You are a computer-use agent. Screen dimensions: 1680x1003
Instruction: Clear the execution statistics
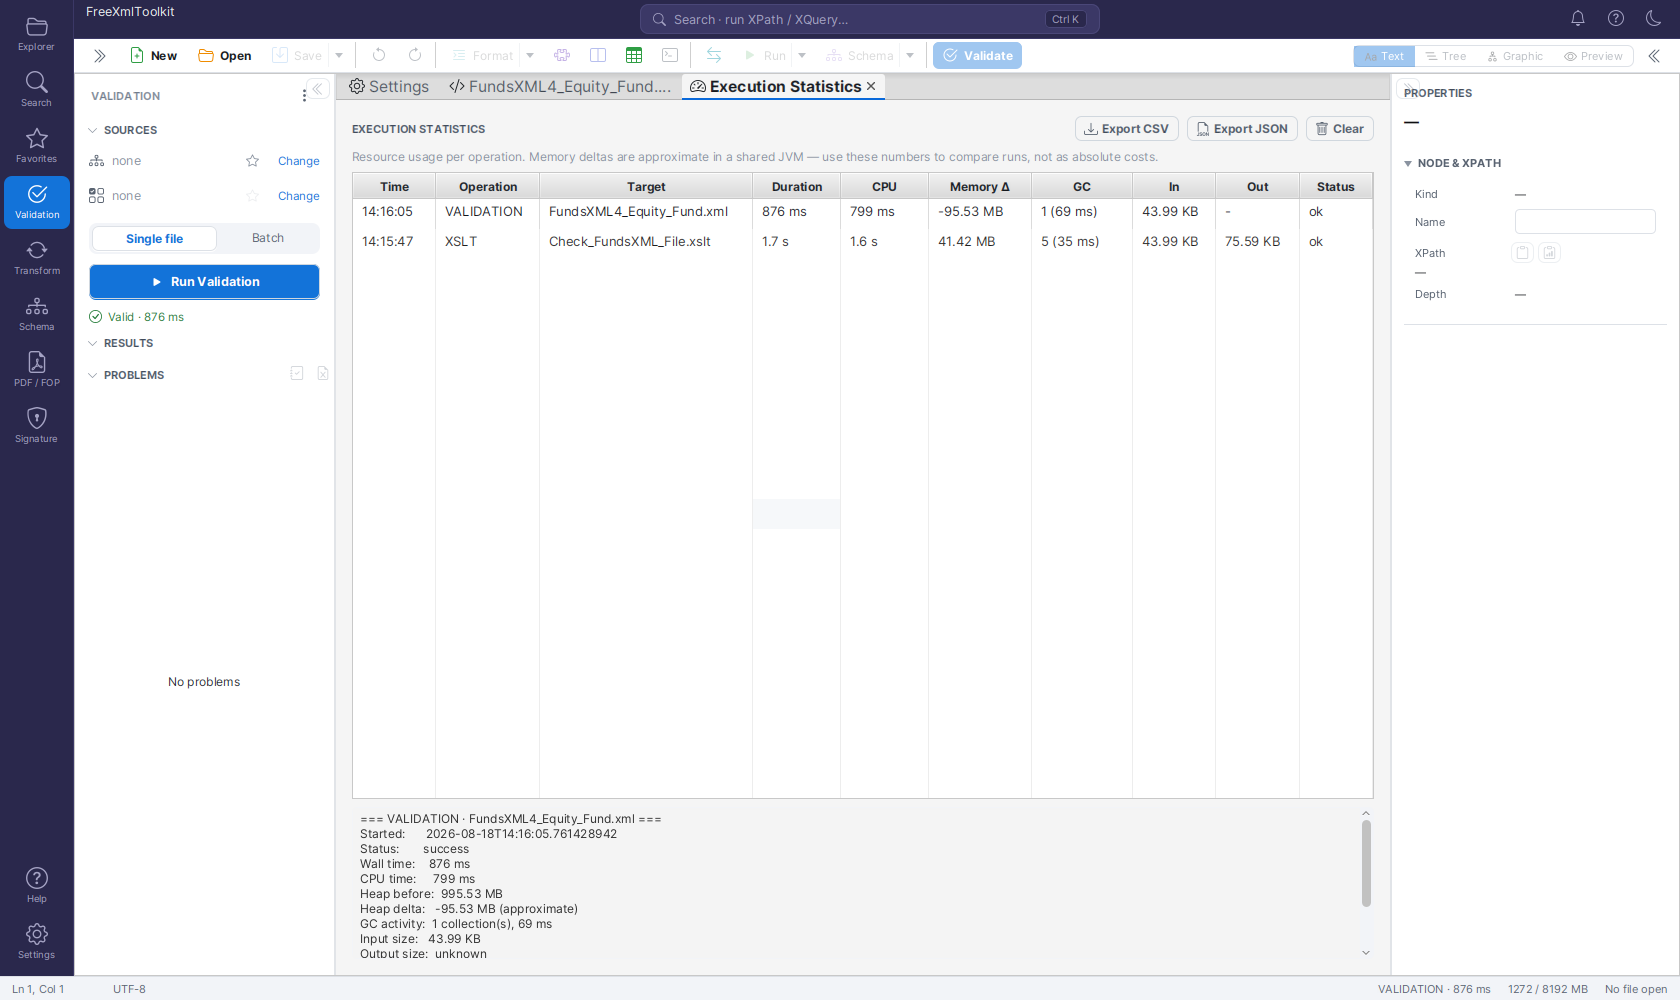(x=1339, y=129)
